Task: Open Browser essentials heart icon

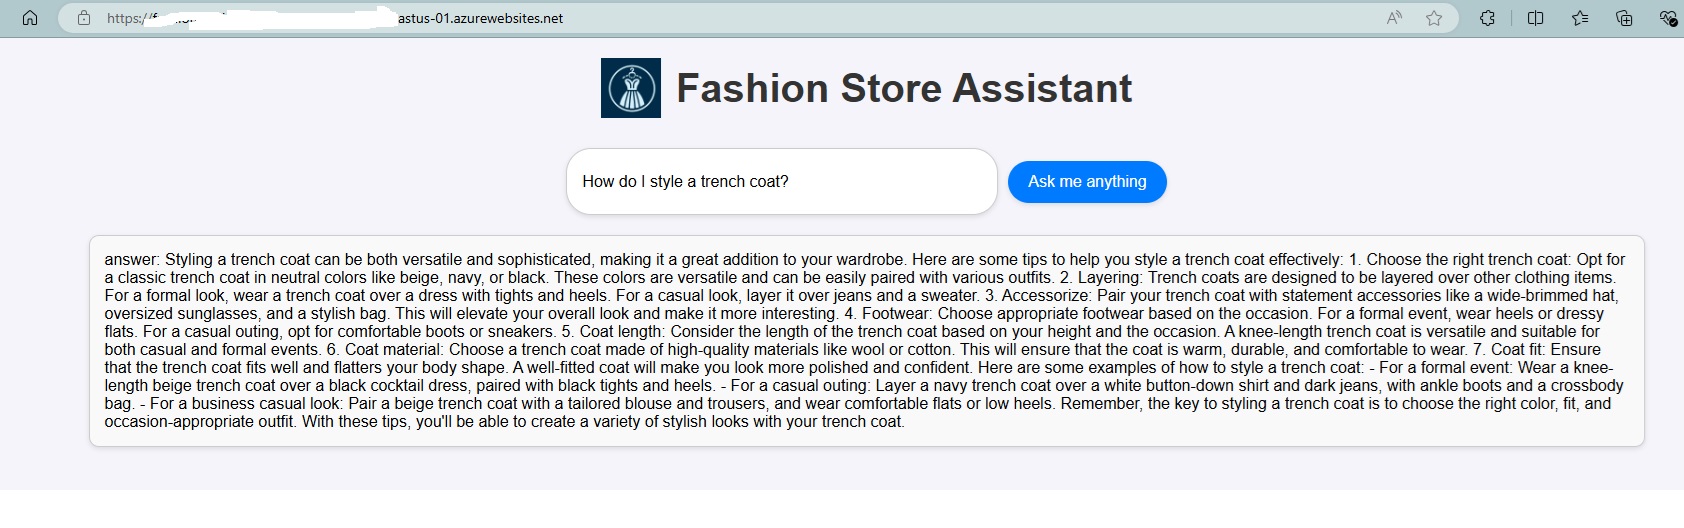Action: (1667, 18)
